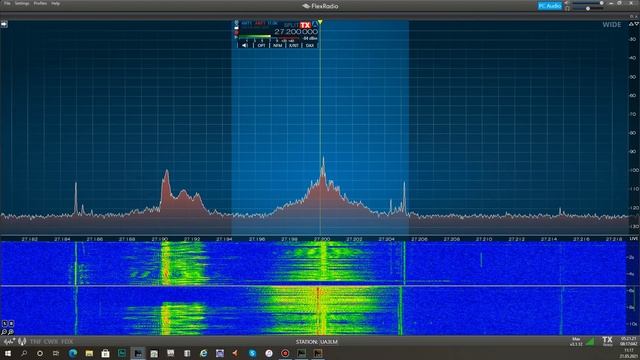Open Task View on the taskbar
The width and height of the screenshot is (640, 360).
56,353
